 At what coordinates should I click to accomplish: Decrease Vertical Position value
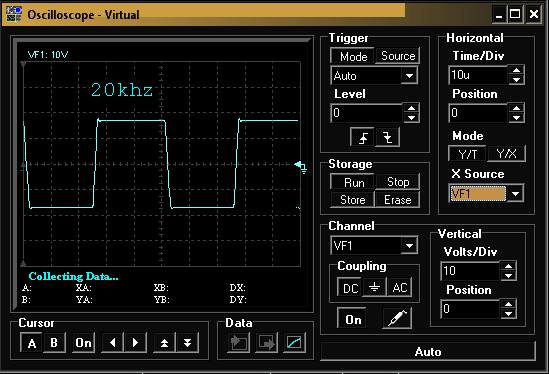click(x=508, y=313)
